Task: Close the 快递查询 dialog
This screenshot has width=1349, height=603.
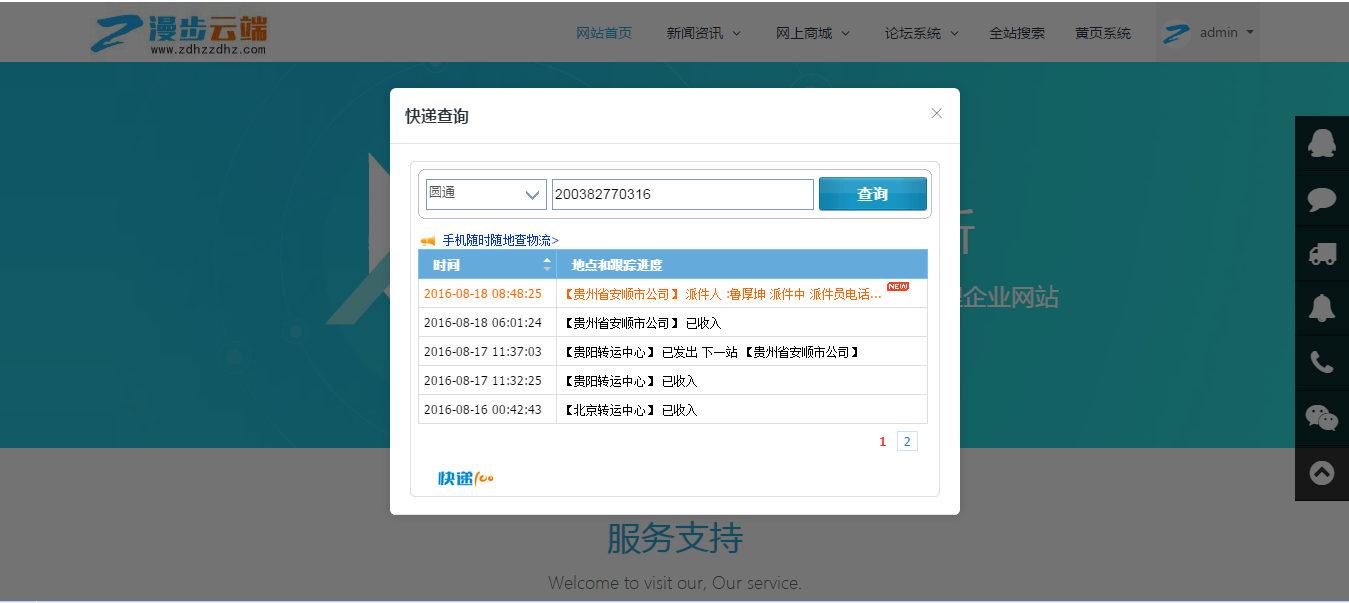Action: click(x=936, y=113)
